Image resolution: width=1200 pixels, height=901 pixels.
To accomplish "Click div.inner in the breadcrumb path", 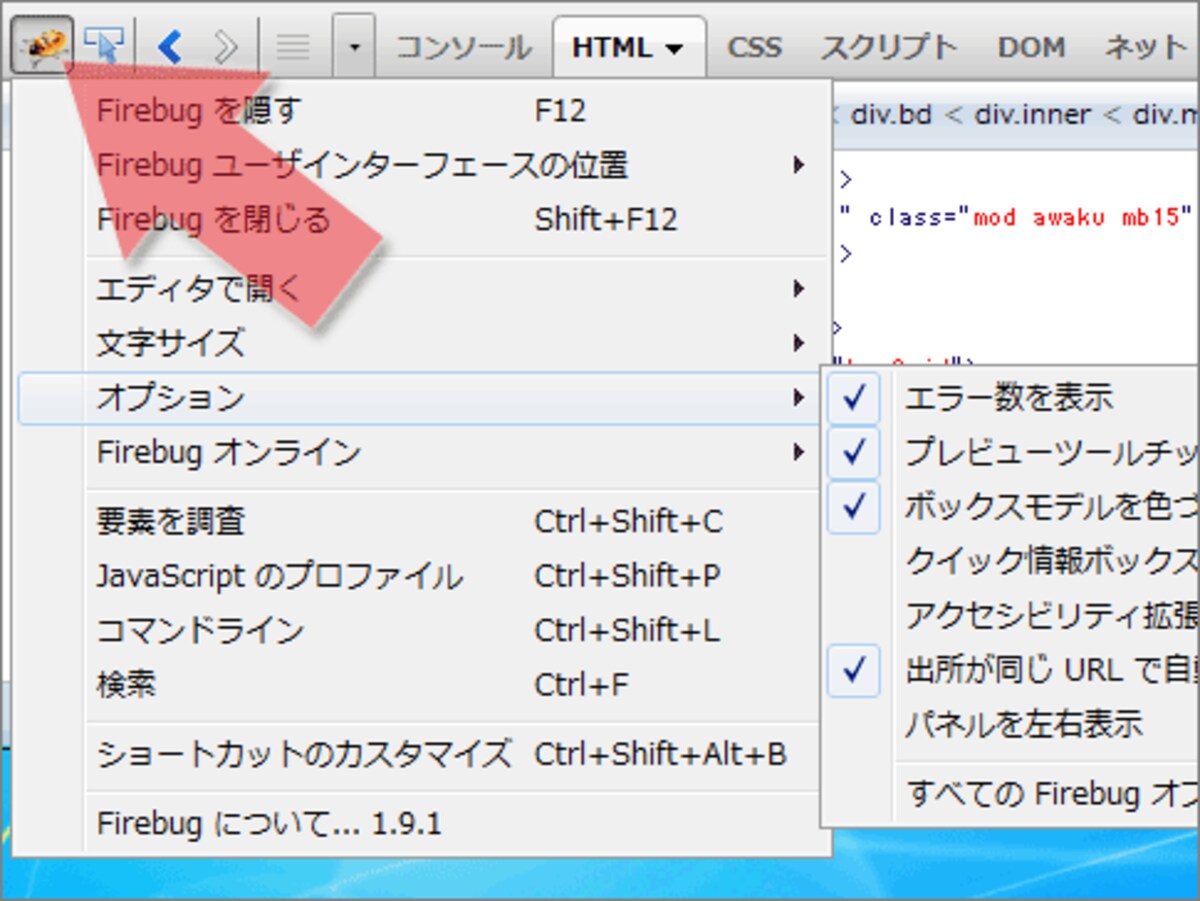I will [1033, 114].
